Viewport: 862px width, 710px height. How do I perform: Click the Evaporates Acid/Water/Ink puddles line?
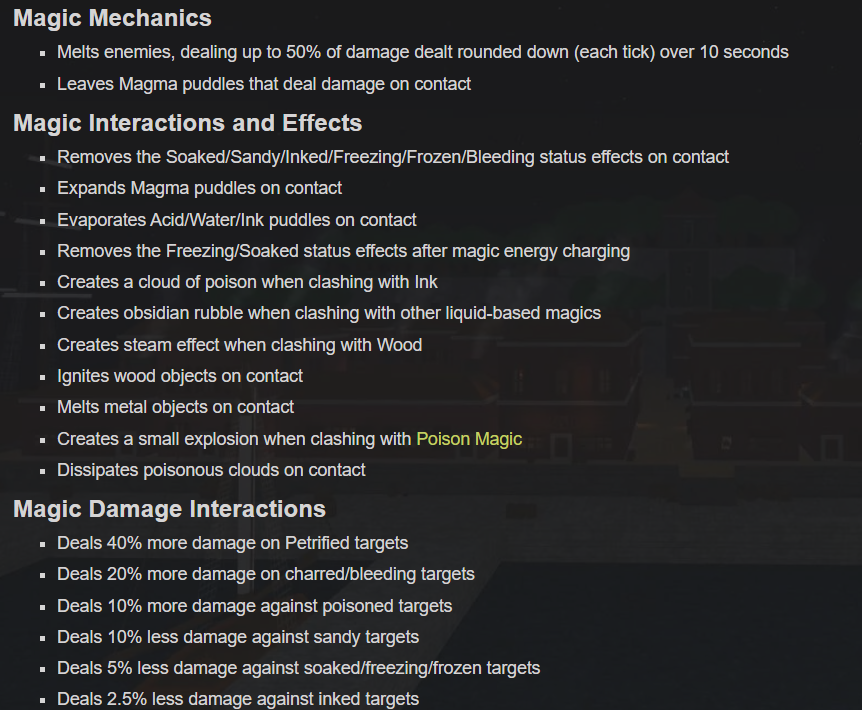237,220
